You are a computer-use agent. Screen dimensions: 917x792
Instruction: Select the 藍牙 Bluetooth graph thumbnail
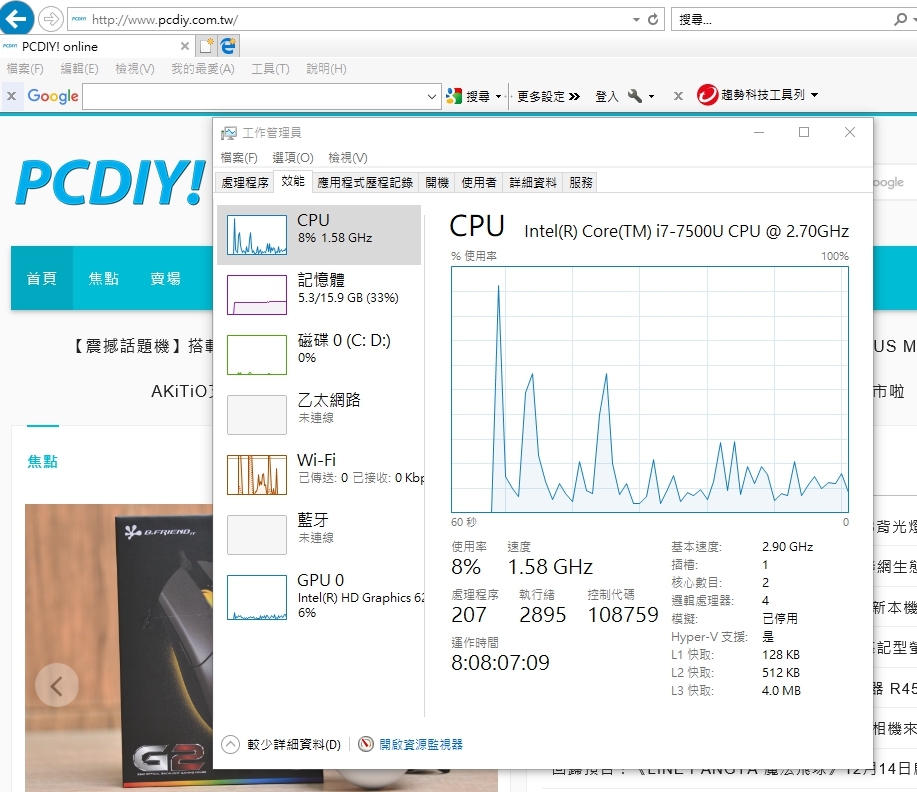(257, 535)
